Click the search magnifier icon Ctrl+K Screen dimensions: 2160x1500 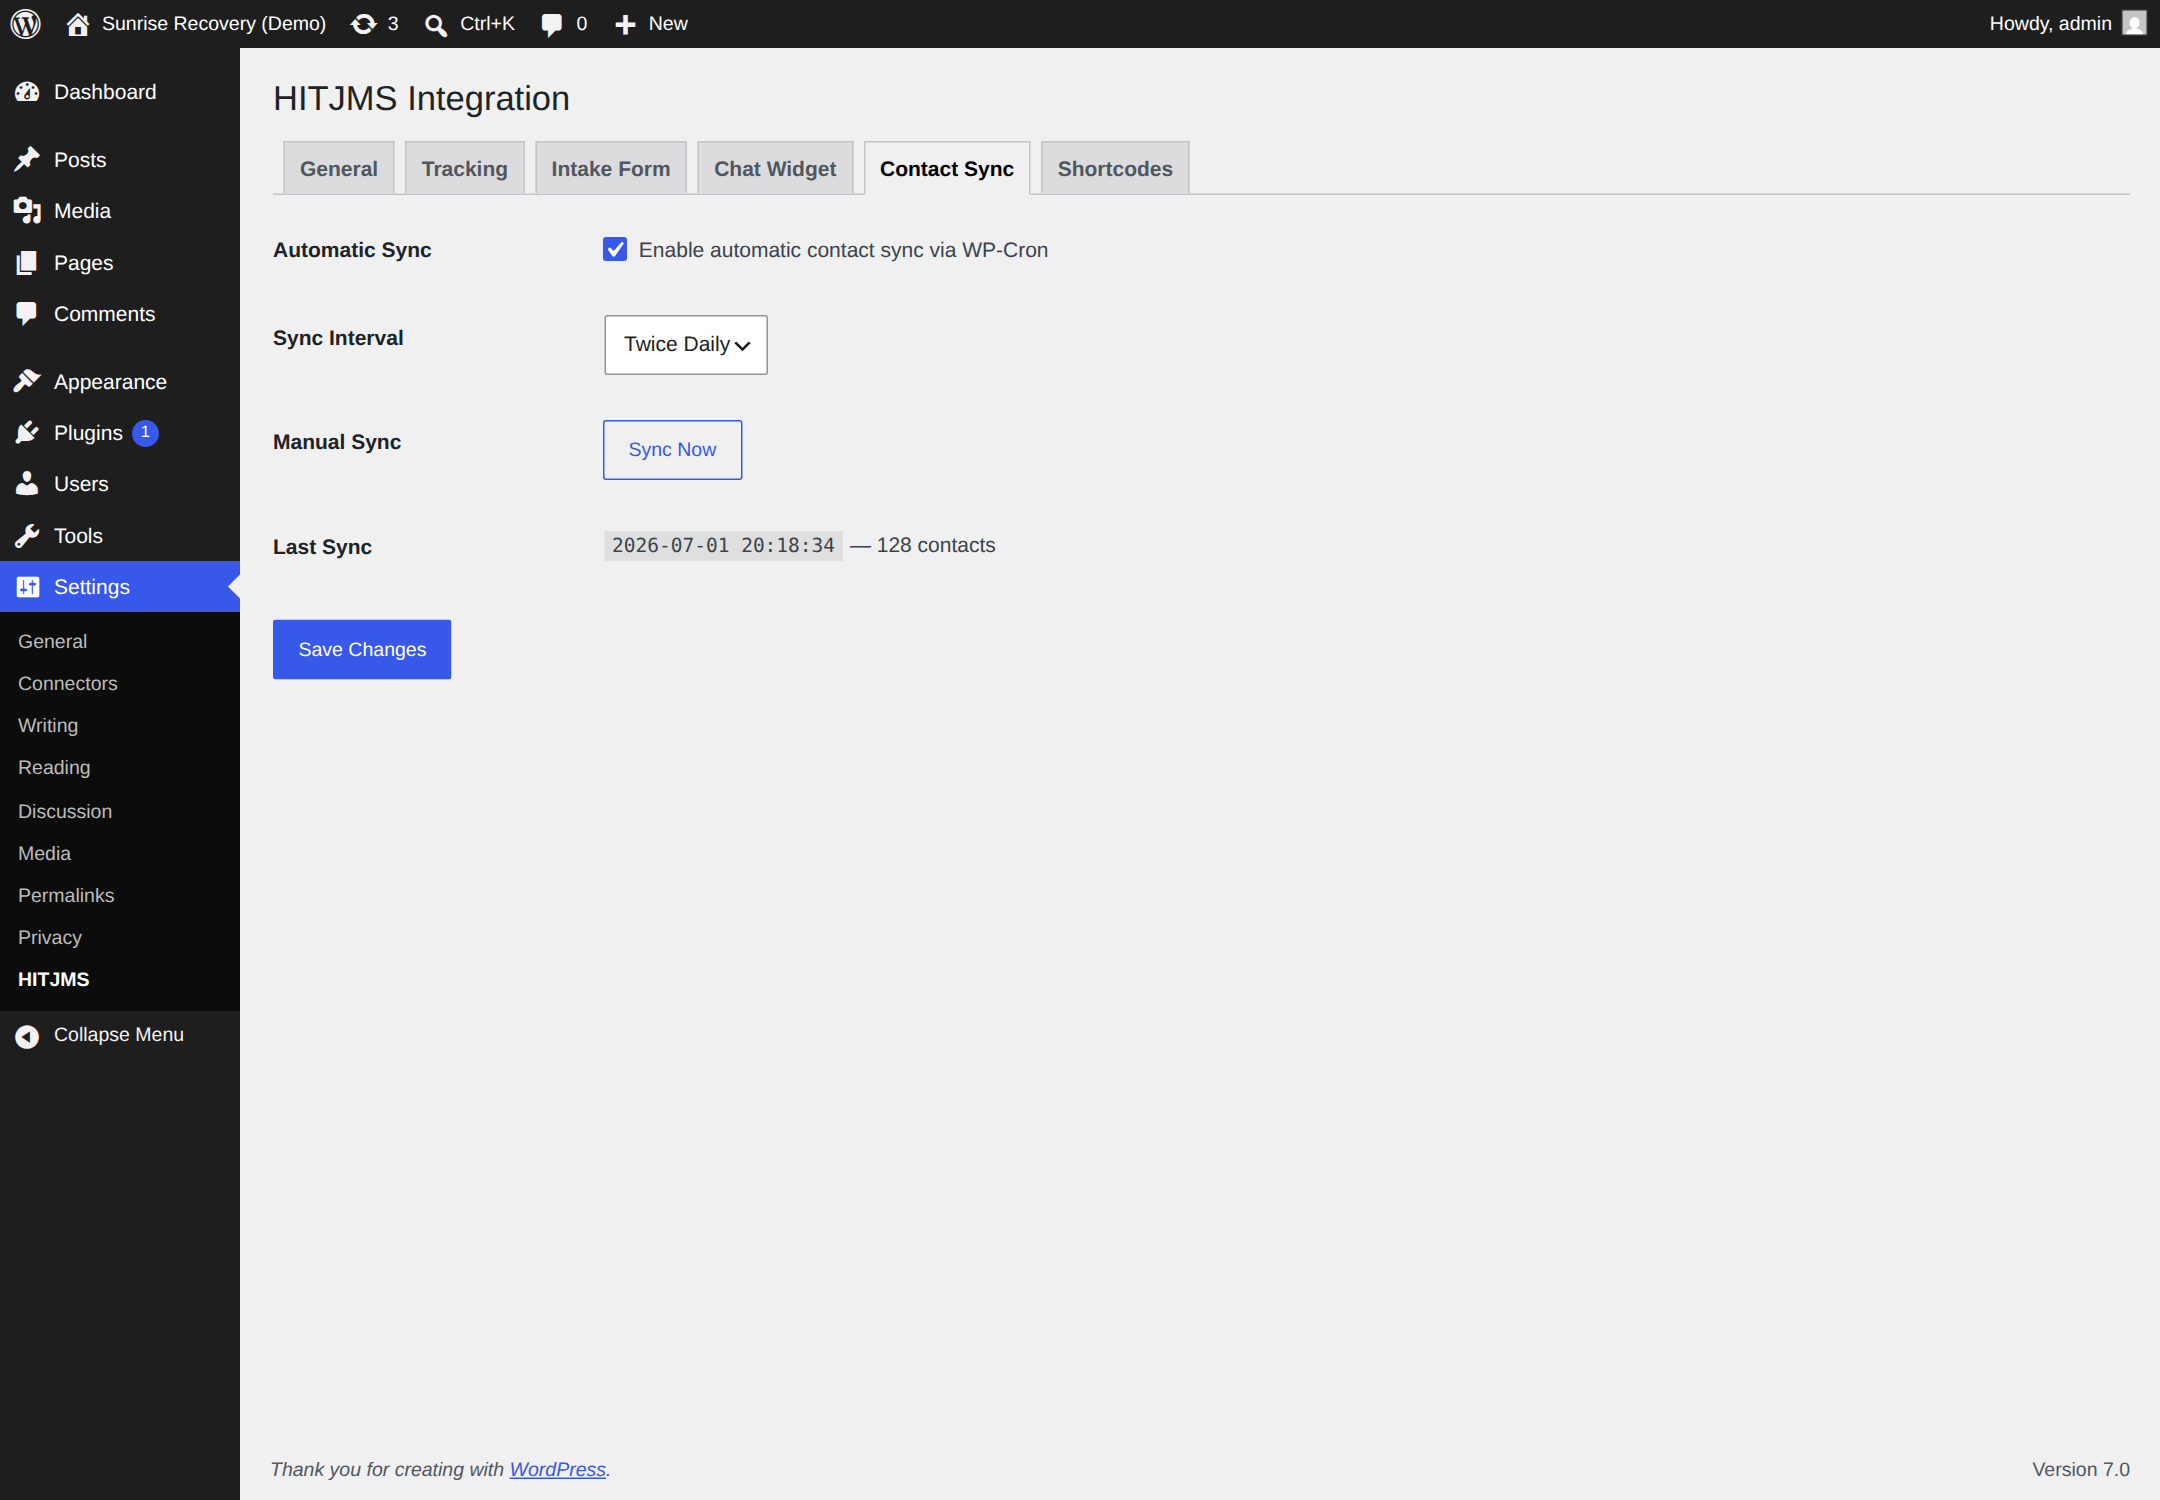[x=435, y=25]
